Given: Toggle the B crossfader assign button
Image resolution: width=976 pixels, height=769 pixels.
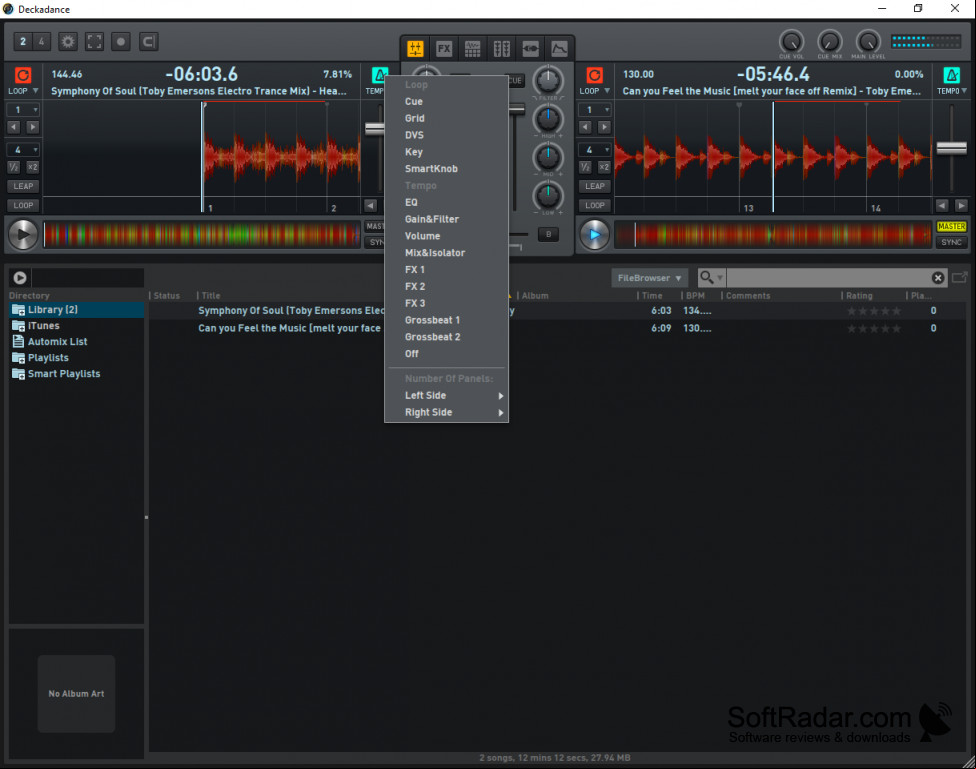Looking at the screenshot, I should 548,234.
